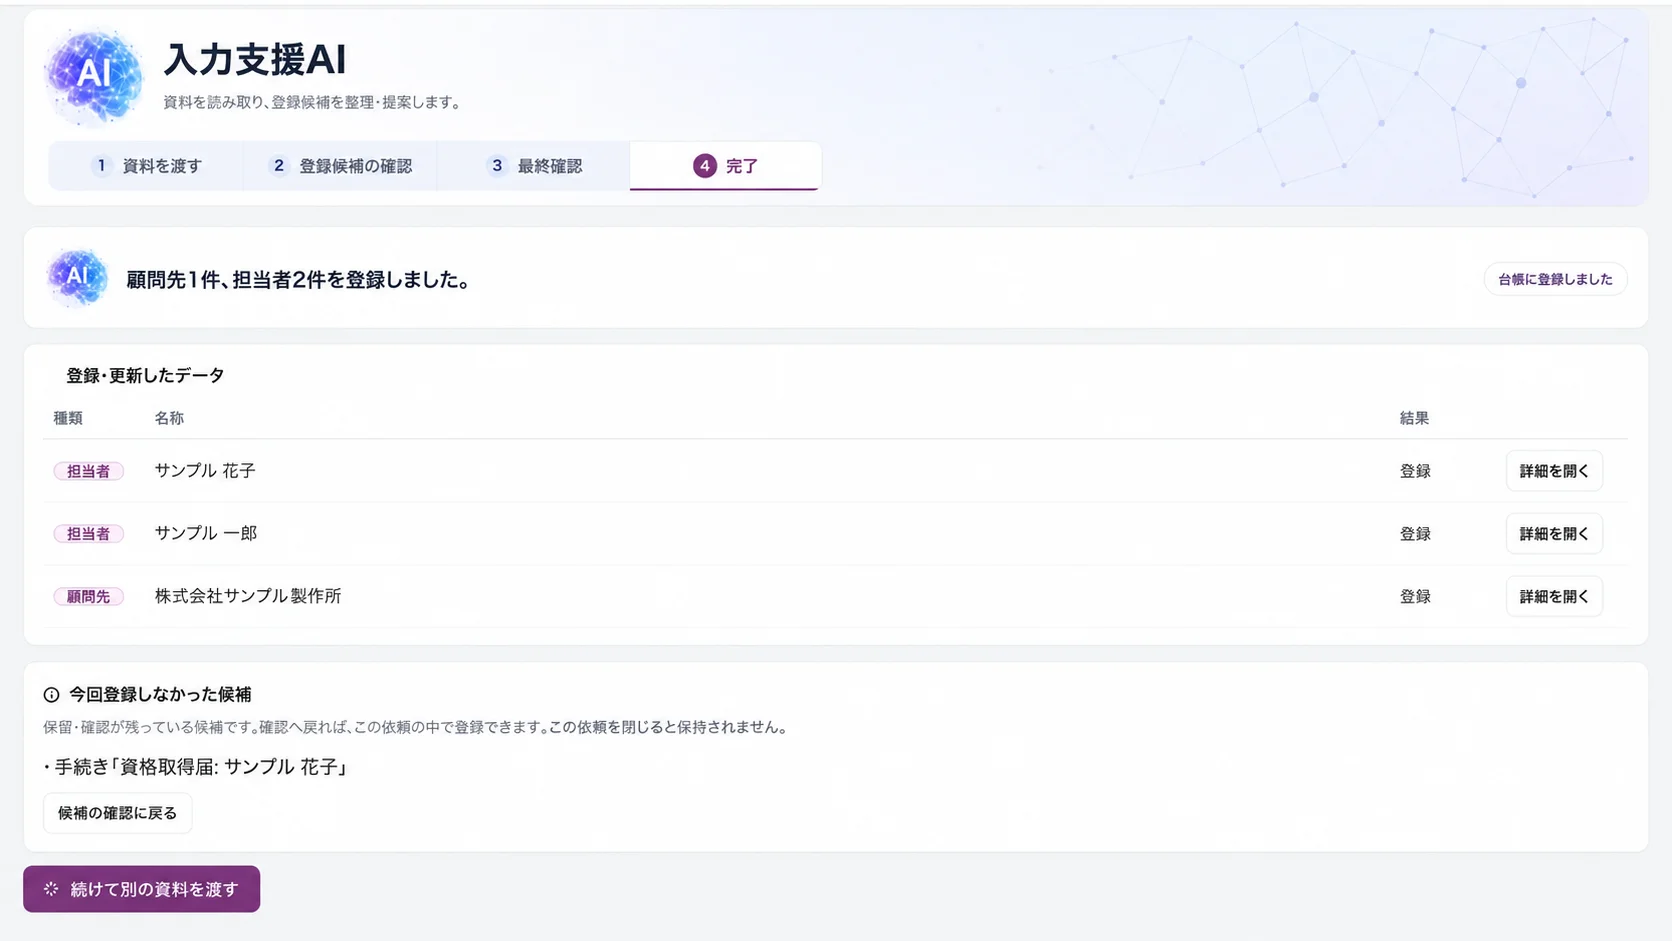Image resolution: width=1672 pixels, height=941 pixels.
Task: Click the 種類 column header
Action: pos(68,418)
